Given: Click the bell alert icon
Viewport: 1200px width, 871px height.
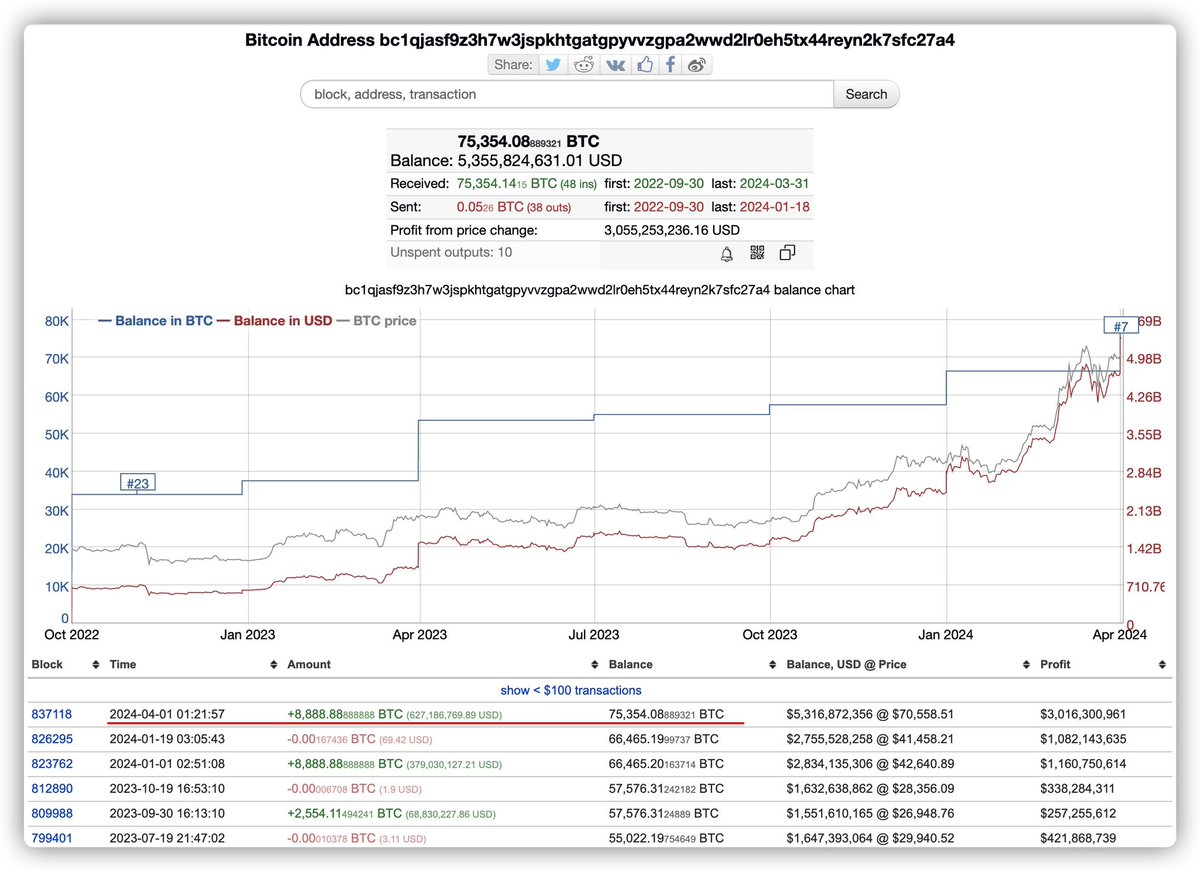Looking at the screenshot, I should 727,253.
